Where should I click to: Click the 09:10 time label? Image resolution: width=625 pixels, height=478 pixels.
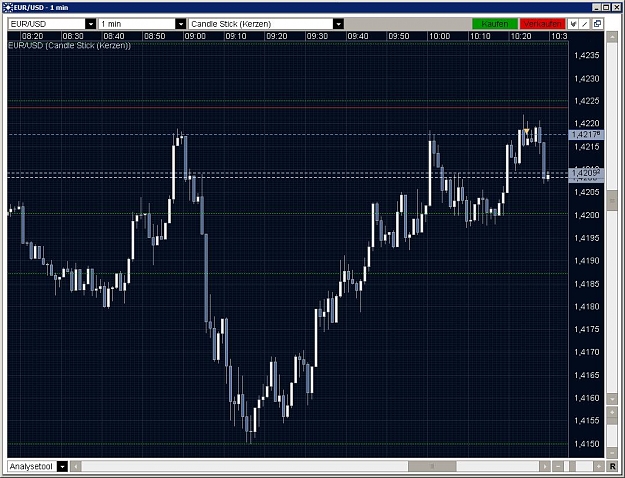(x=236, y=36)
